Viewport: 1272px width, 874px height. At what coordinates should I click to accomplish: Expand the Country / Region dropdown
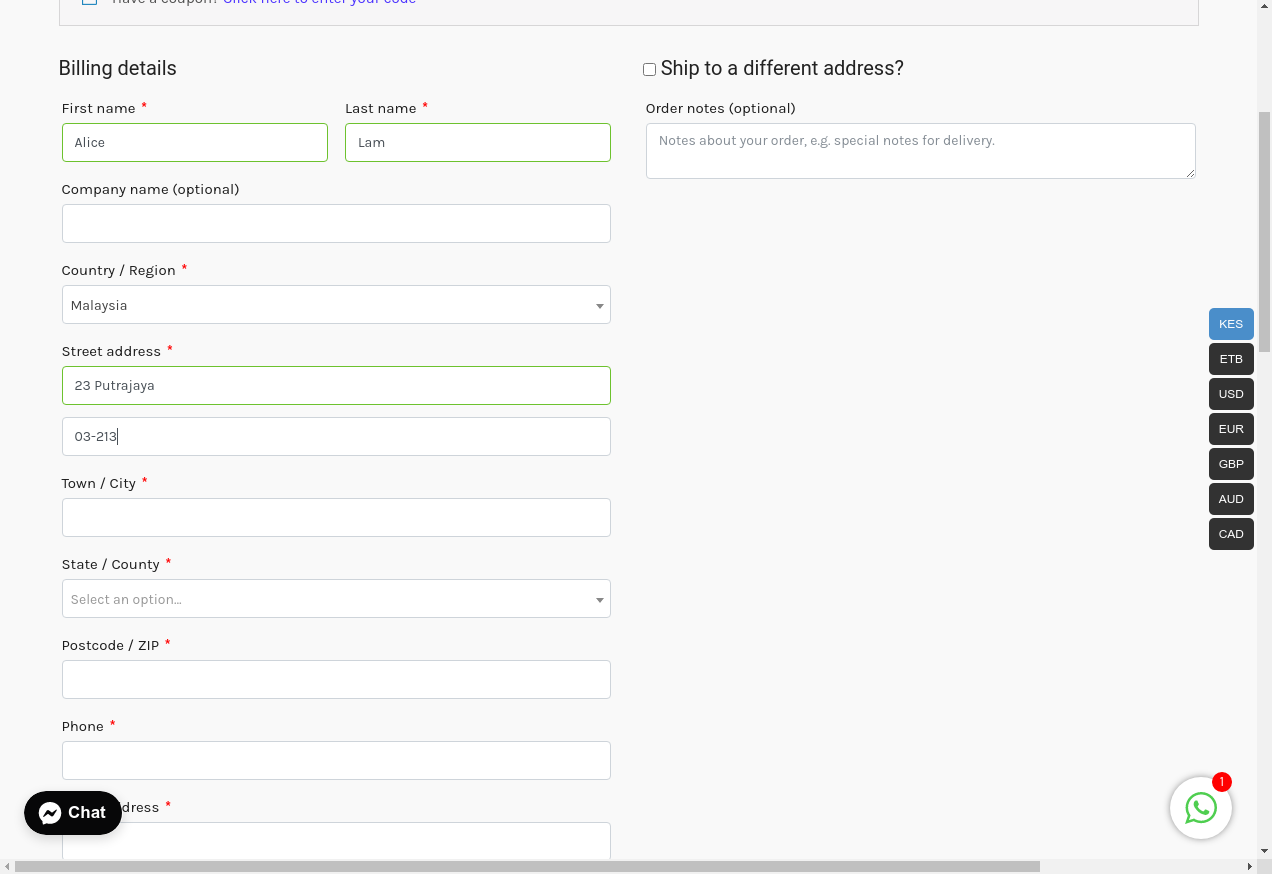(x=336, y=305)
